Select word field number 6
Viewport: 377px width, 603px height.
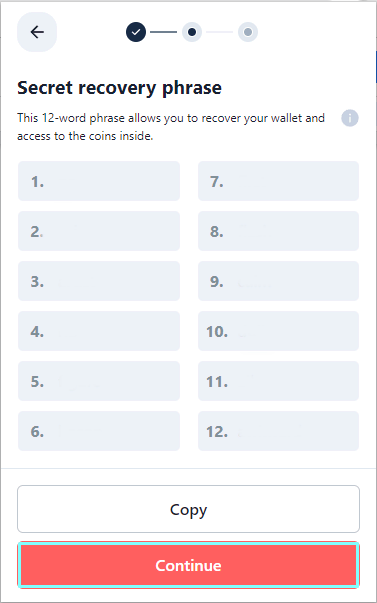click(99, 431)
